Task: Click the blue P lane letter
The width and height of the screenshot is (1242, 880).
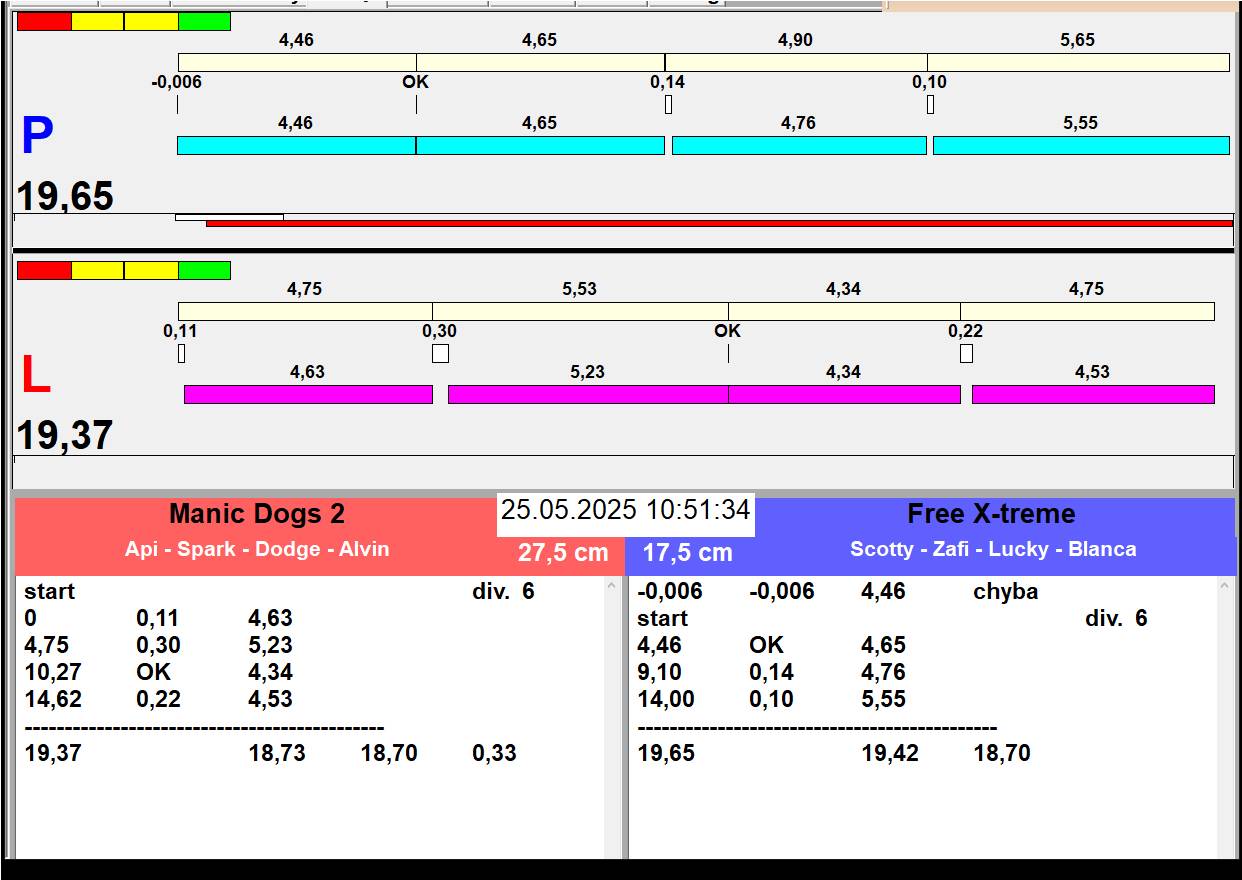Action: 37,137
